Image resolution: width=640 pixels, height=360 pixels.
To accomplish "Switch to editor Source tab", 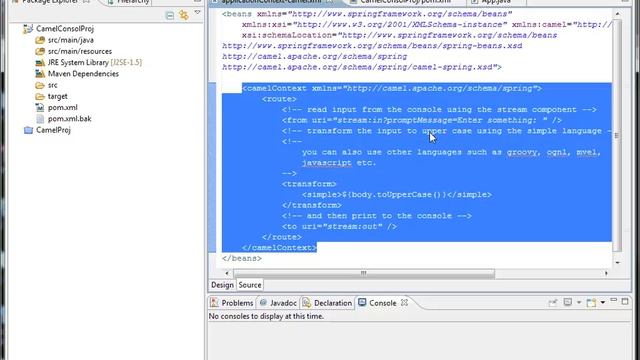I will click(x=250, y=285).
